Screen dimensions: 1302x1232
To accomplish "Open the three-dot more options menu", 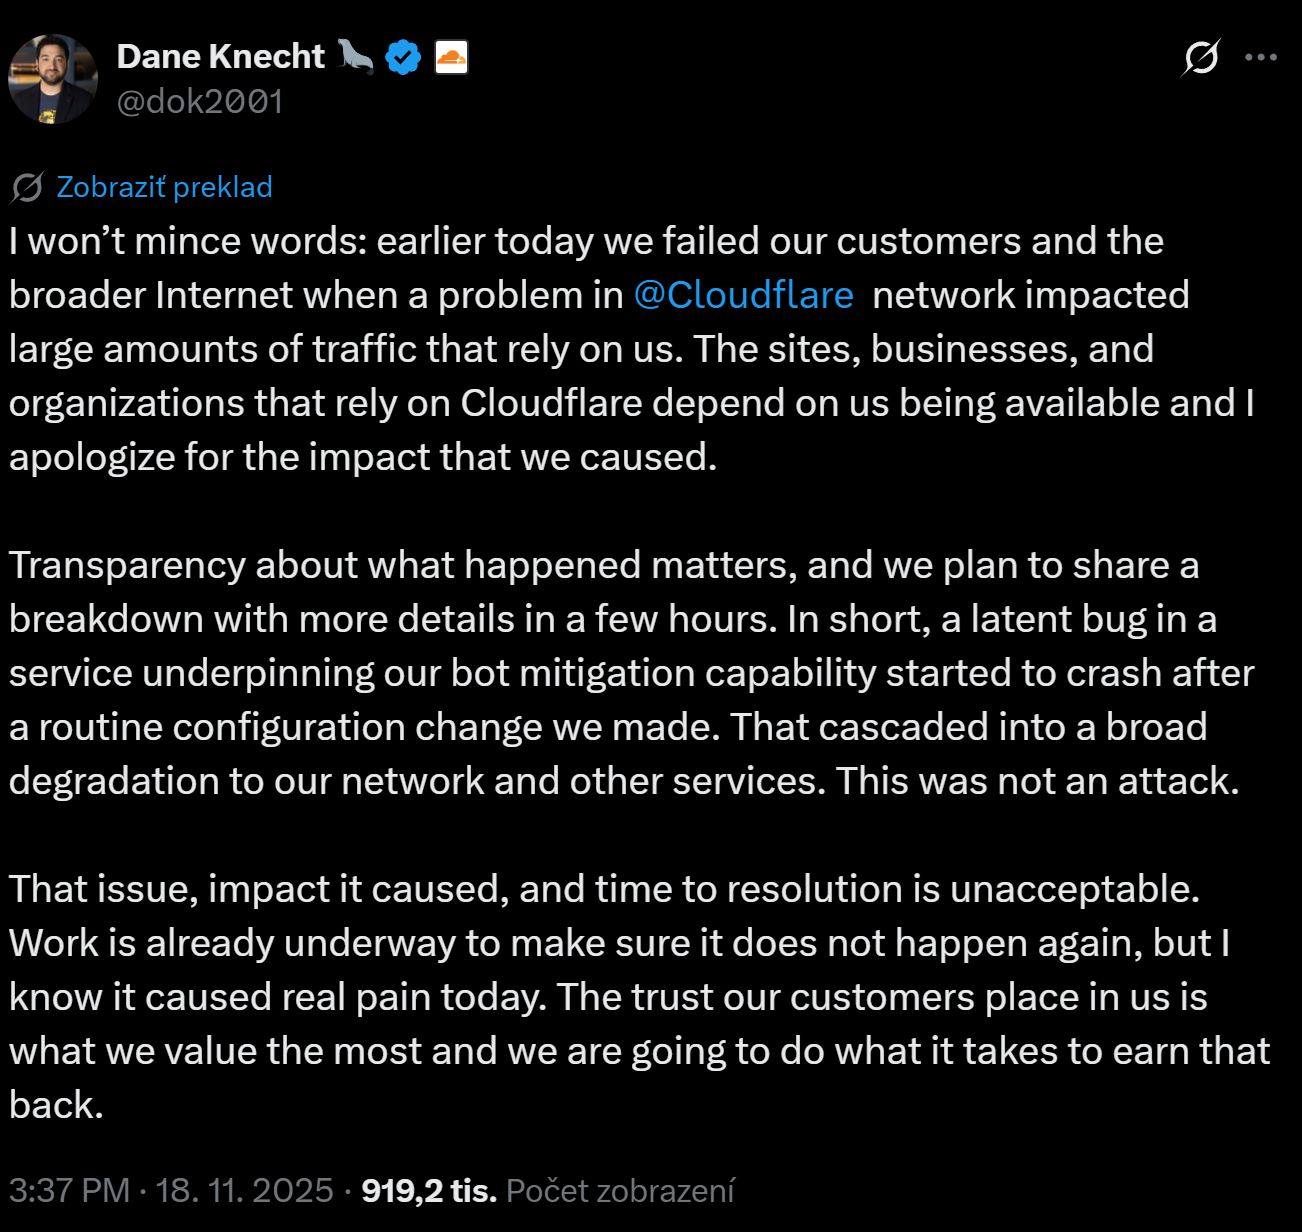I will click(1260, 58).
